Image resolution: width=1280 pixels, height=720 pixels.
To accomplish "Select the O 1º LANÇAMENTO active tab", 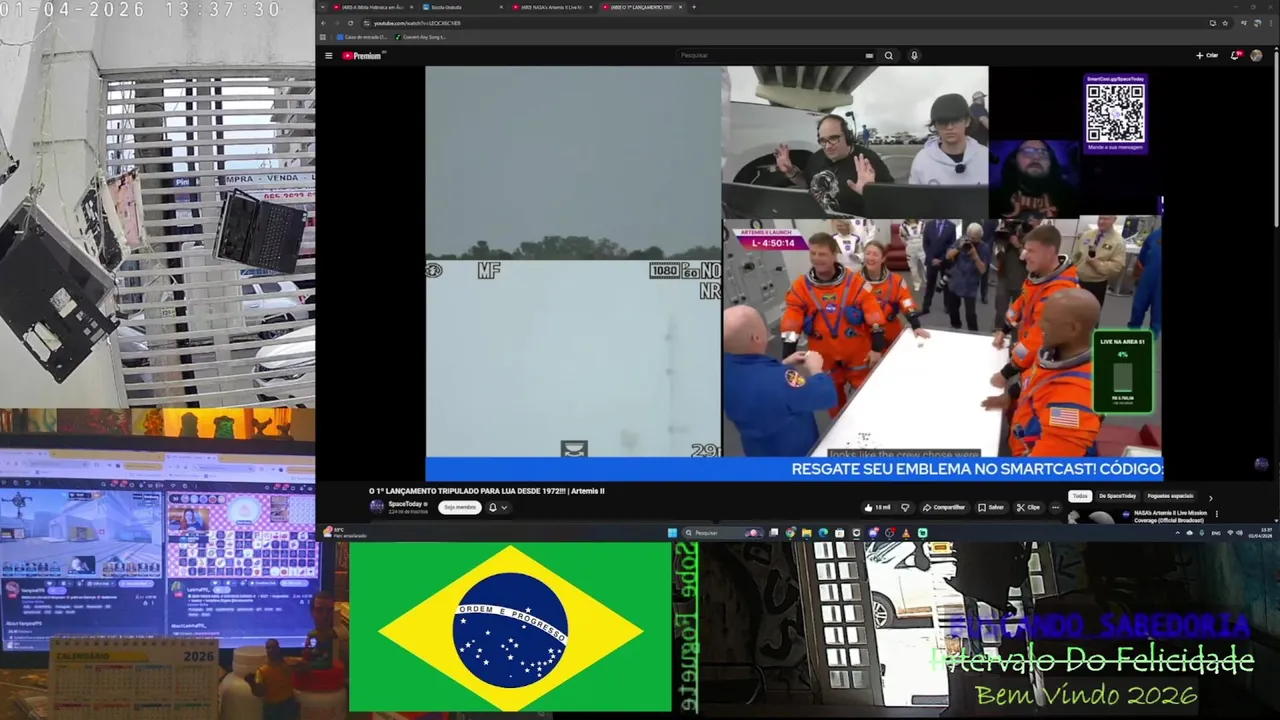I will pos(641,7).
